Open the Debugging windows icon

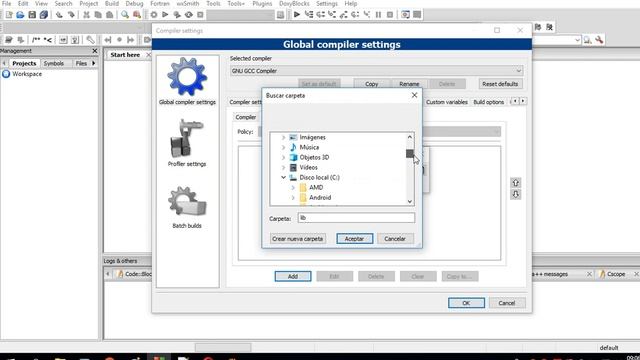(x=405, y=15)
